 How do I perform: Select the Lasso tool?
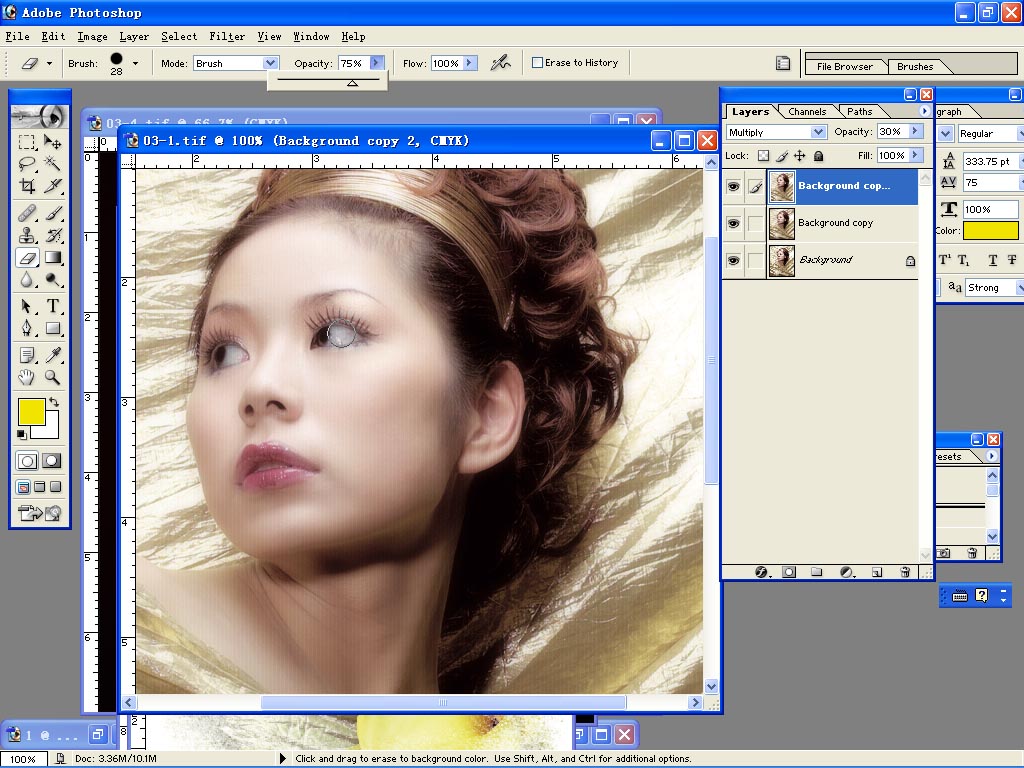(27, 163)
